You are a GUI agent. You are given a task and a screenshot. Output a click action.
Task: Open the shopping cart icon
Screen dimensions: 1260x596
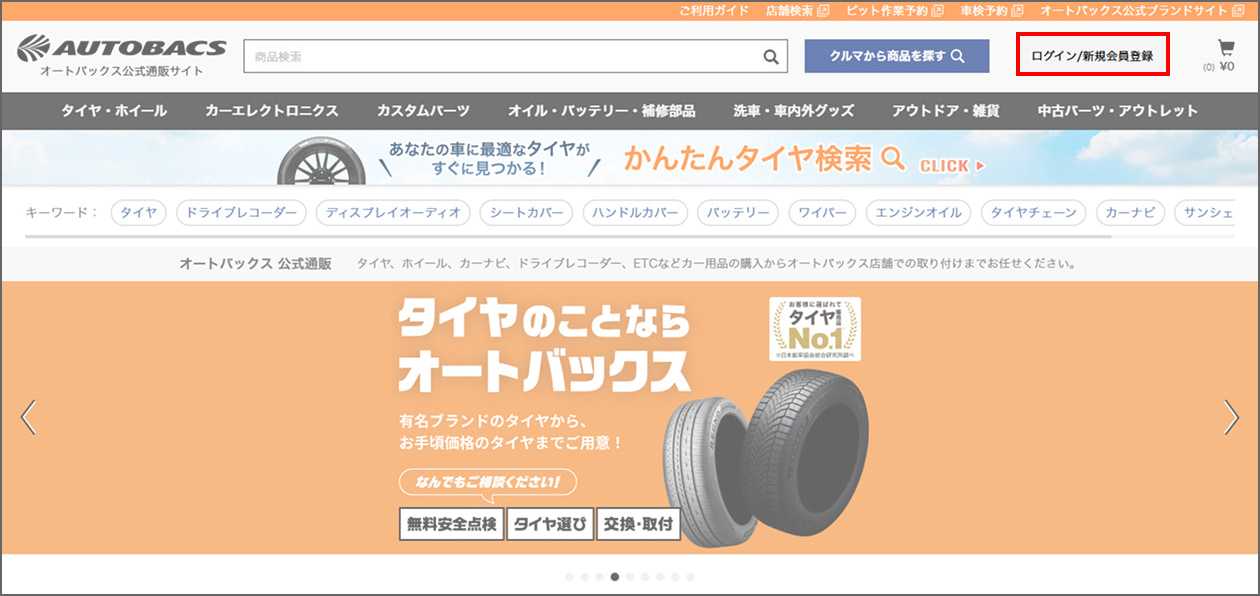pos(1226,48)
